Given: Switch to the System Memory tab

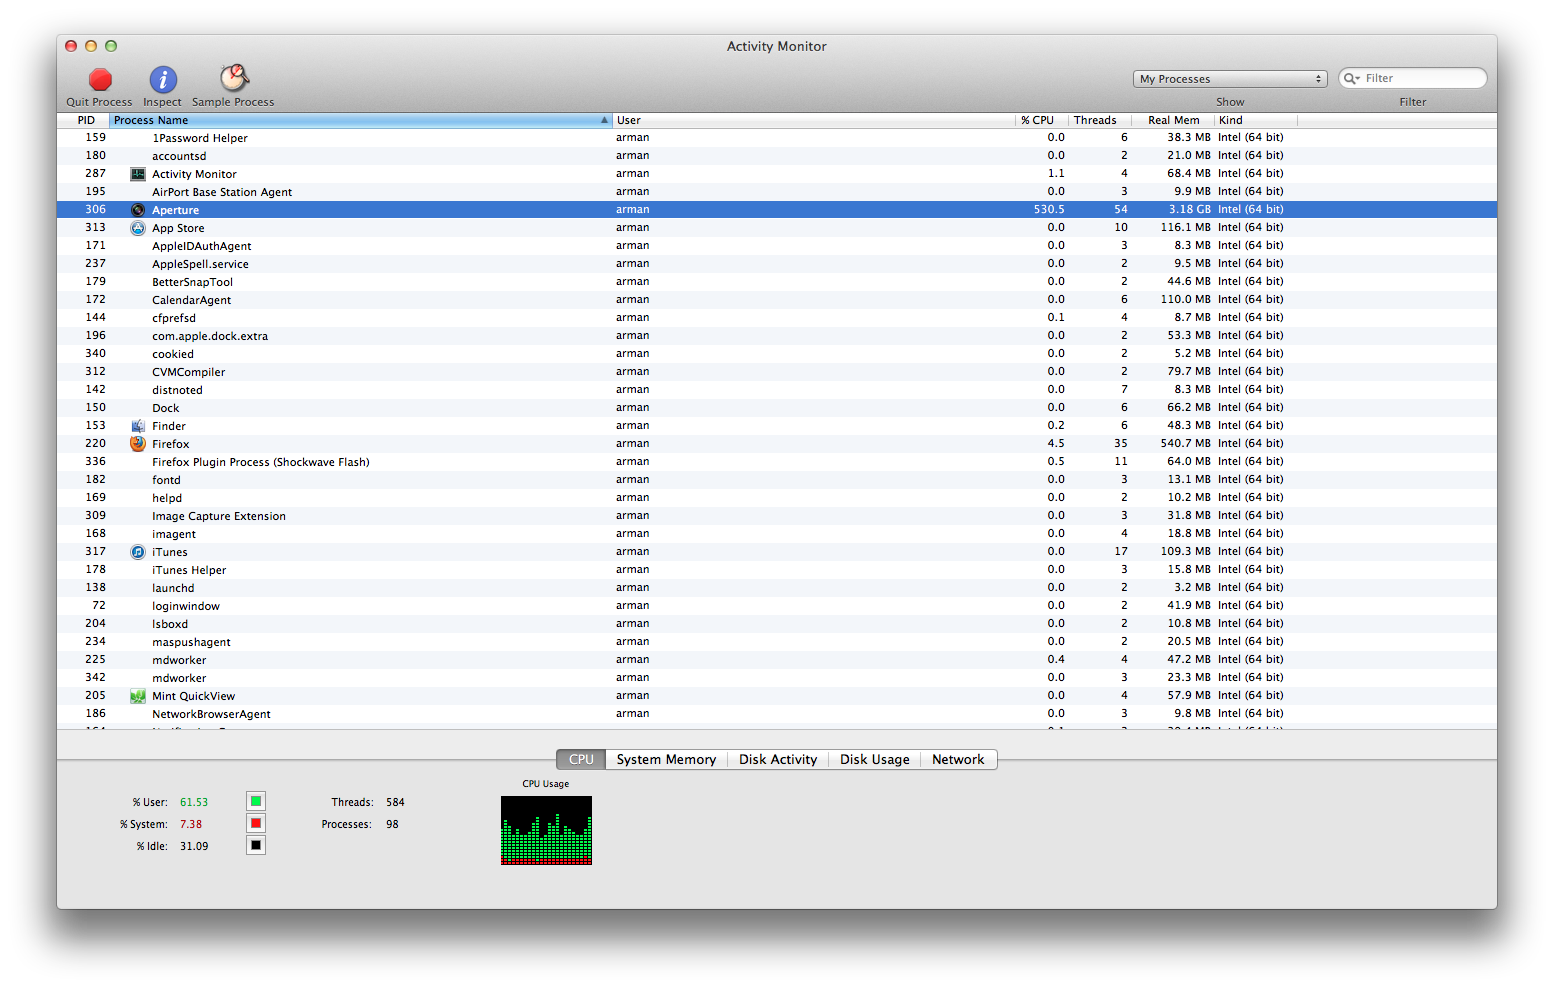Looking at the screenshot, I should (x=666, y=760).
